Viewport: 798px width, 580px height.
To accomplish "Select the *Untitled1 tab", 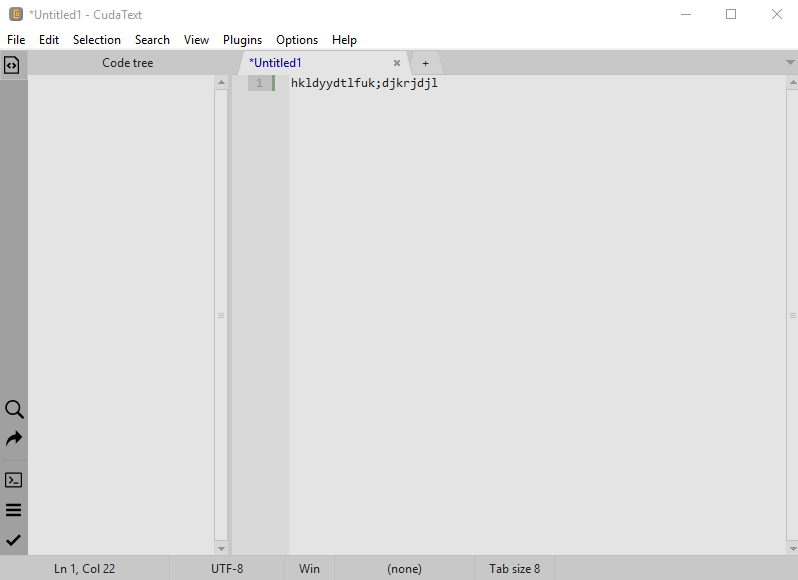I will (x=325, y=63).
